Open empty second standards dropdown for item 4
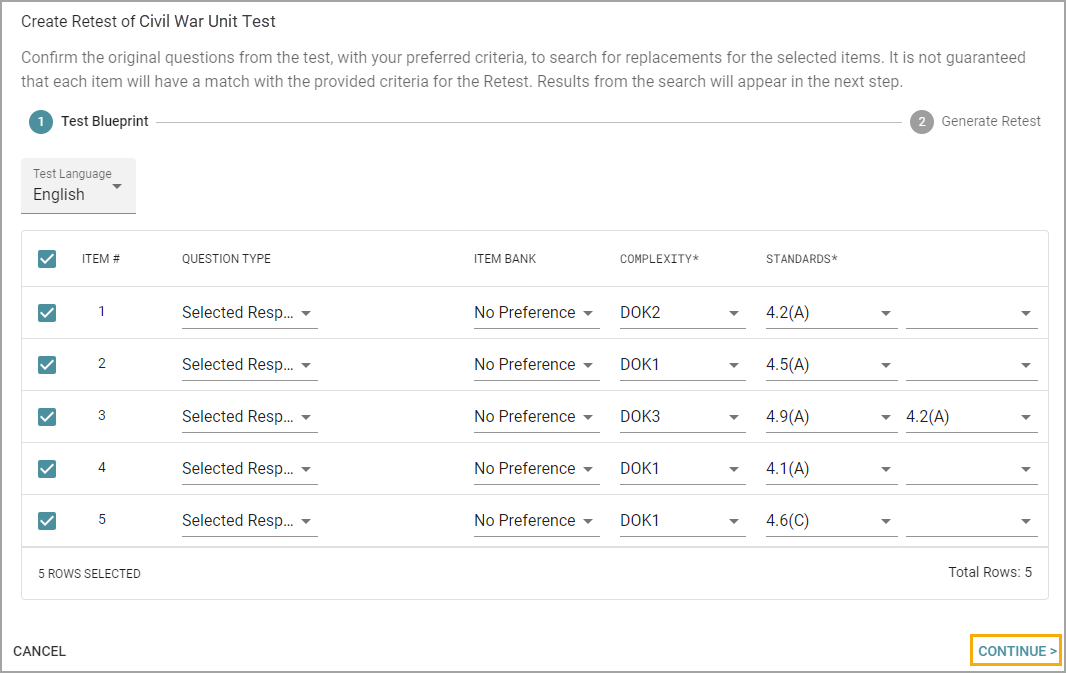The width and height of the screenshot is (1066, 673). pyautogui.click(x=972, y=469)
